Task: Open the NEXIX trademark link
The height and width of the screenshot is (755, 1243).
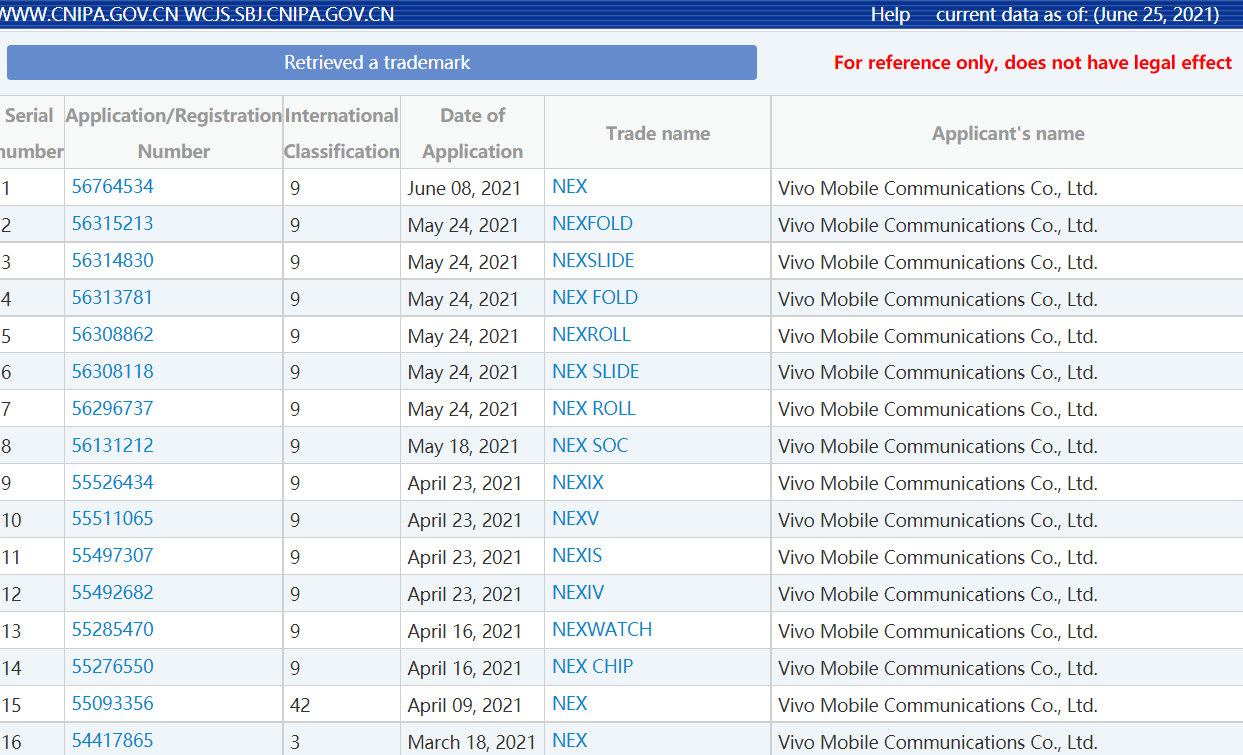Action: pyautogui.click(x=578, y=483)
